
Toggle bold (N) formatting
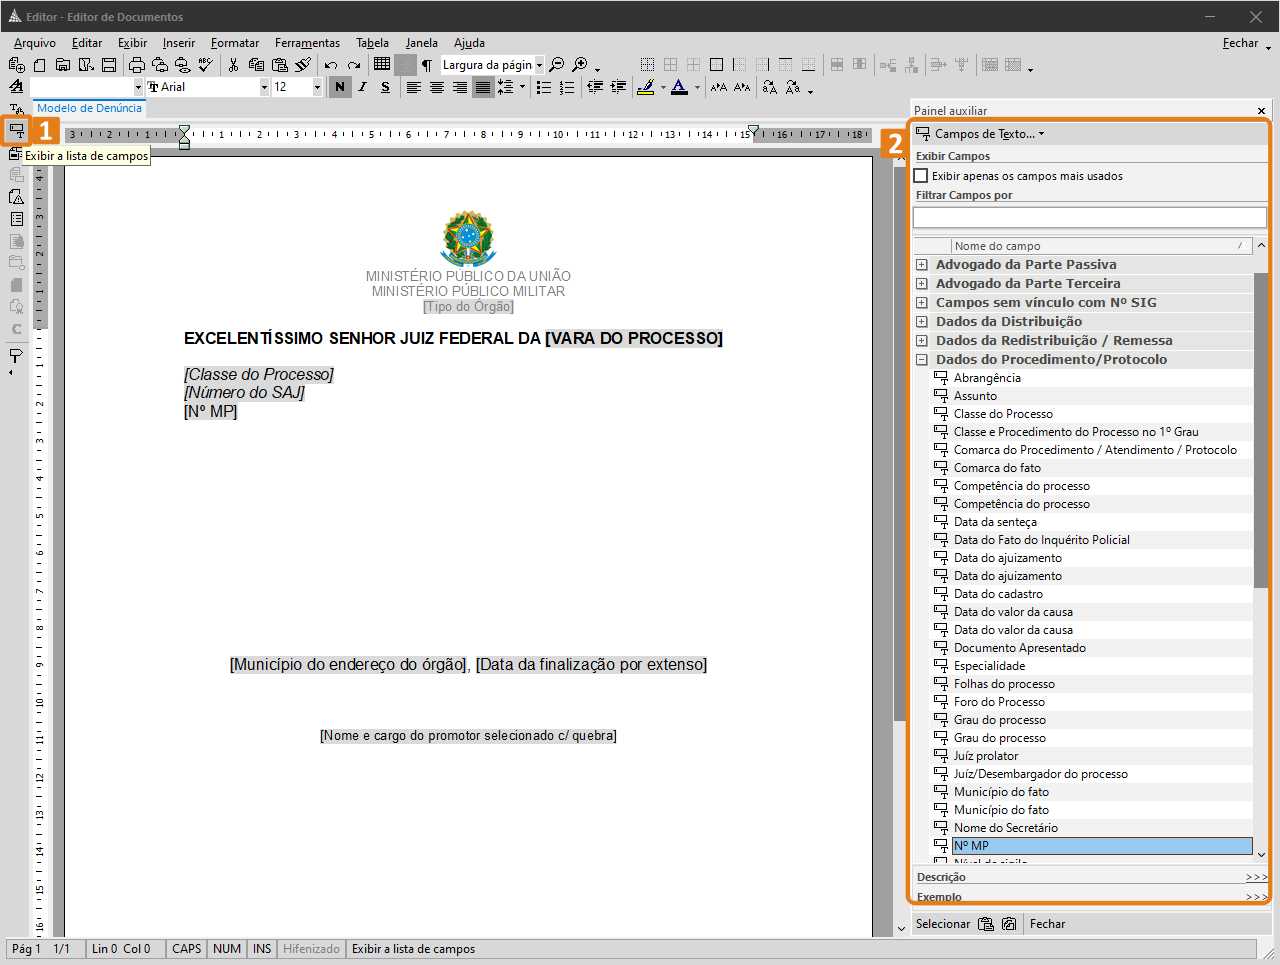tap(340, 87)
